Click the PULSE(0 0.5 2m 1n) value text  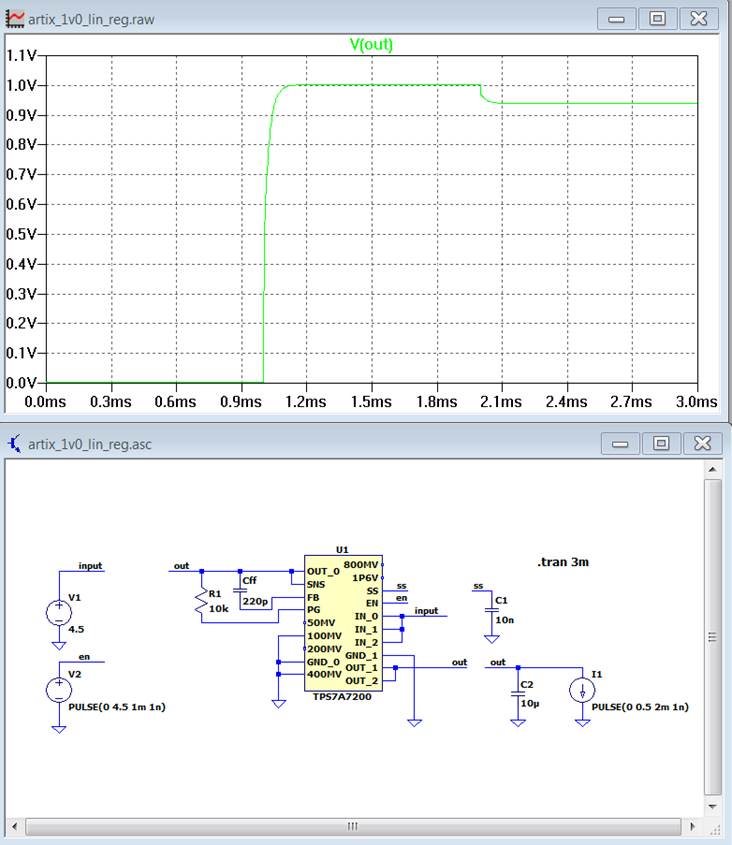pyautogui.click(x=640, y=707)
